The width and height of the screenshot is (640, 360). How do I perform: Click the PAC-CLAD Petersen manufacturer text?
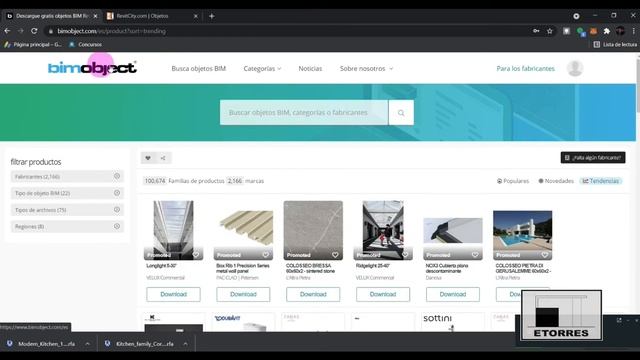(x=237, y=278)
